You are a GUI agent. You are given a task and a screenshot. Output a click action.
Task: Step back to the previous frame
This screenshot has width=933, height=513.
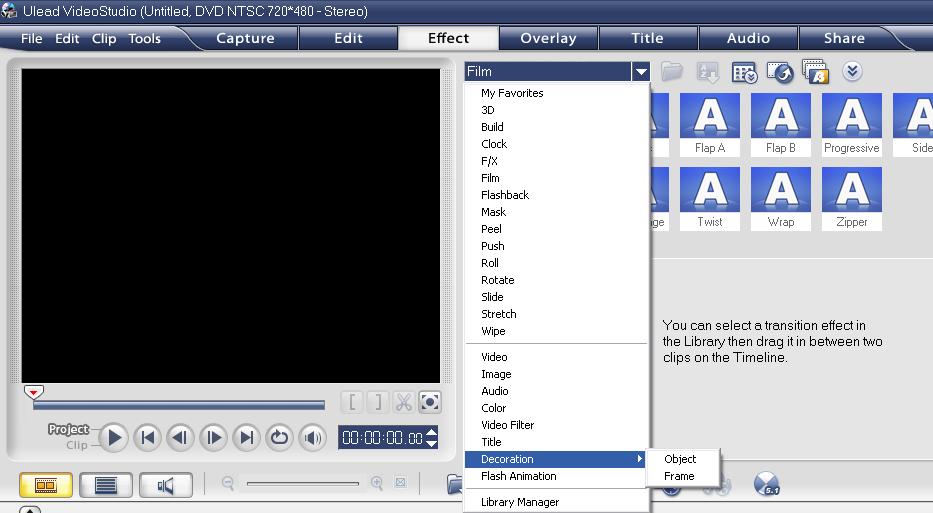tap(180, 438)
